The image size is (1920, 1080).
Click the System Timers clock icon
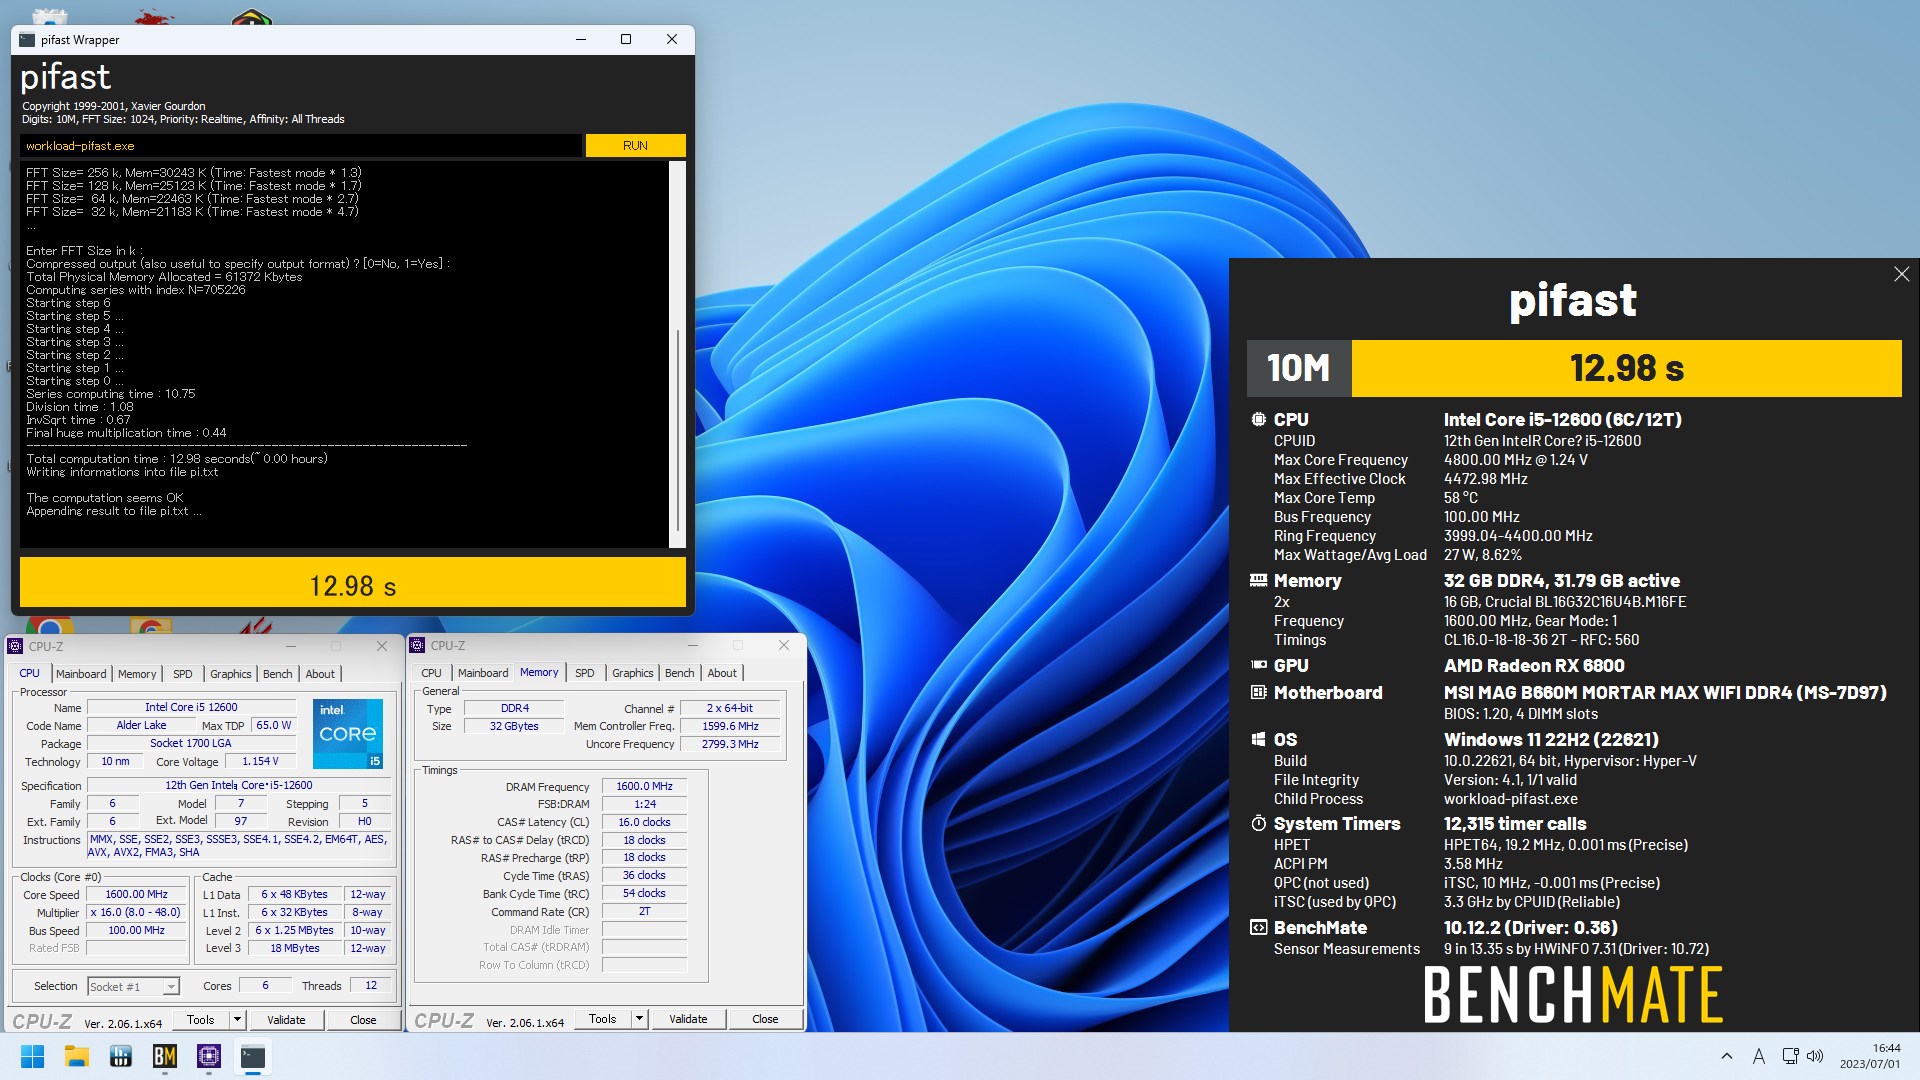pyautogui.click(x=1258, y=823)
